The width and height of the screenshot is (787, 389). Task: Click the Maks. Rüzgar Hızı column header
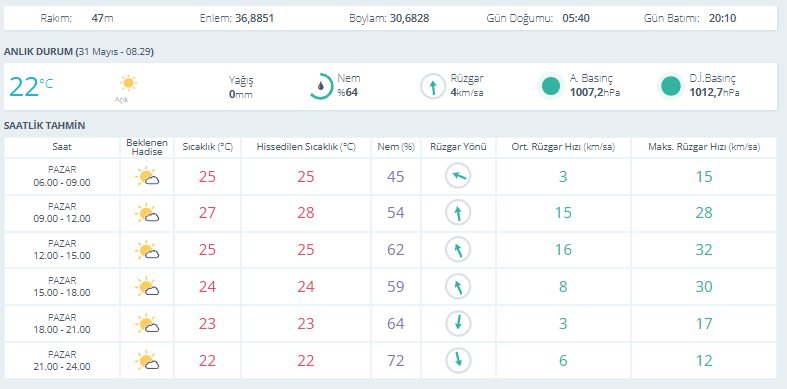click(x=704, y=148)
